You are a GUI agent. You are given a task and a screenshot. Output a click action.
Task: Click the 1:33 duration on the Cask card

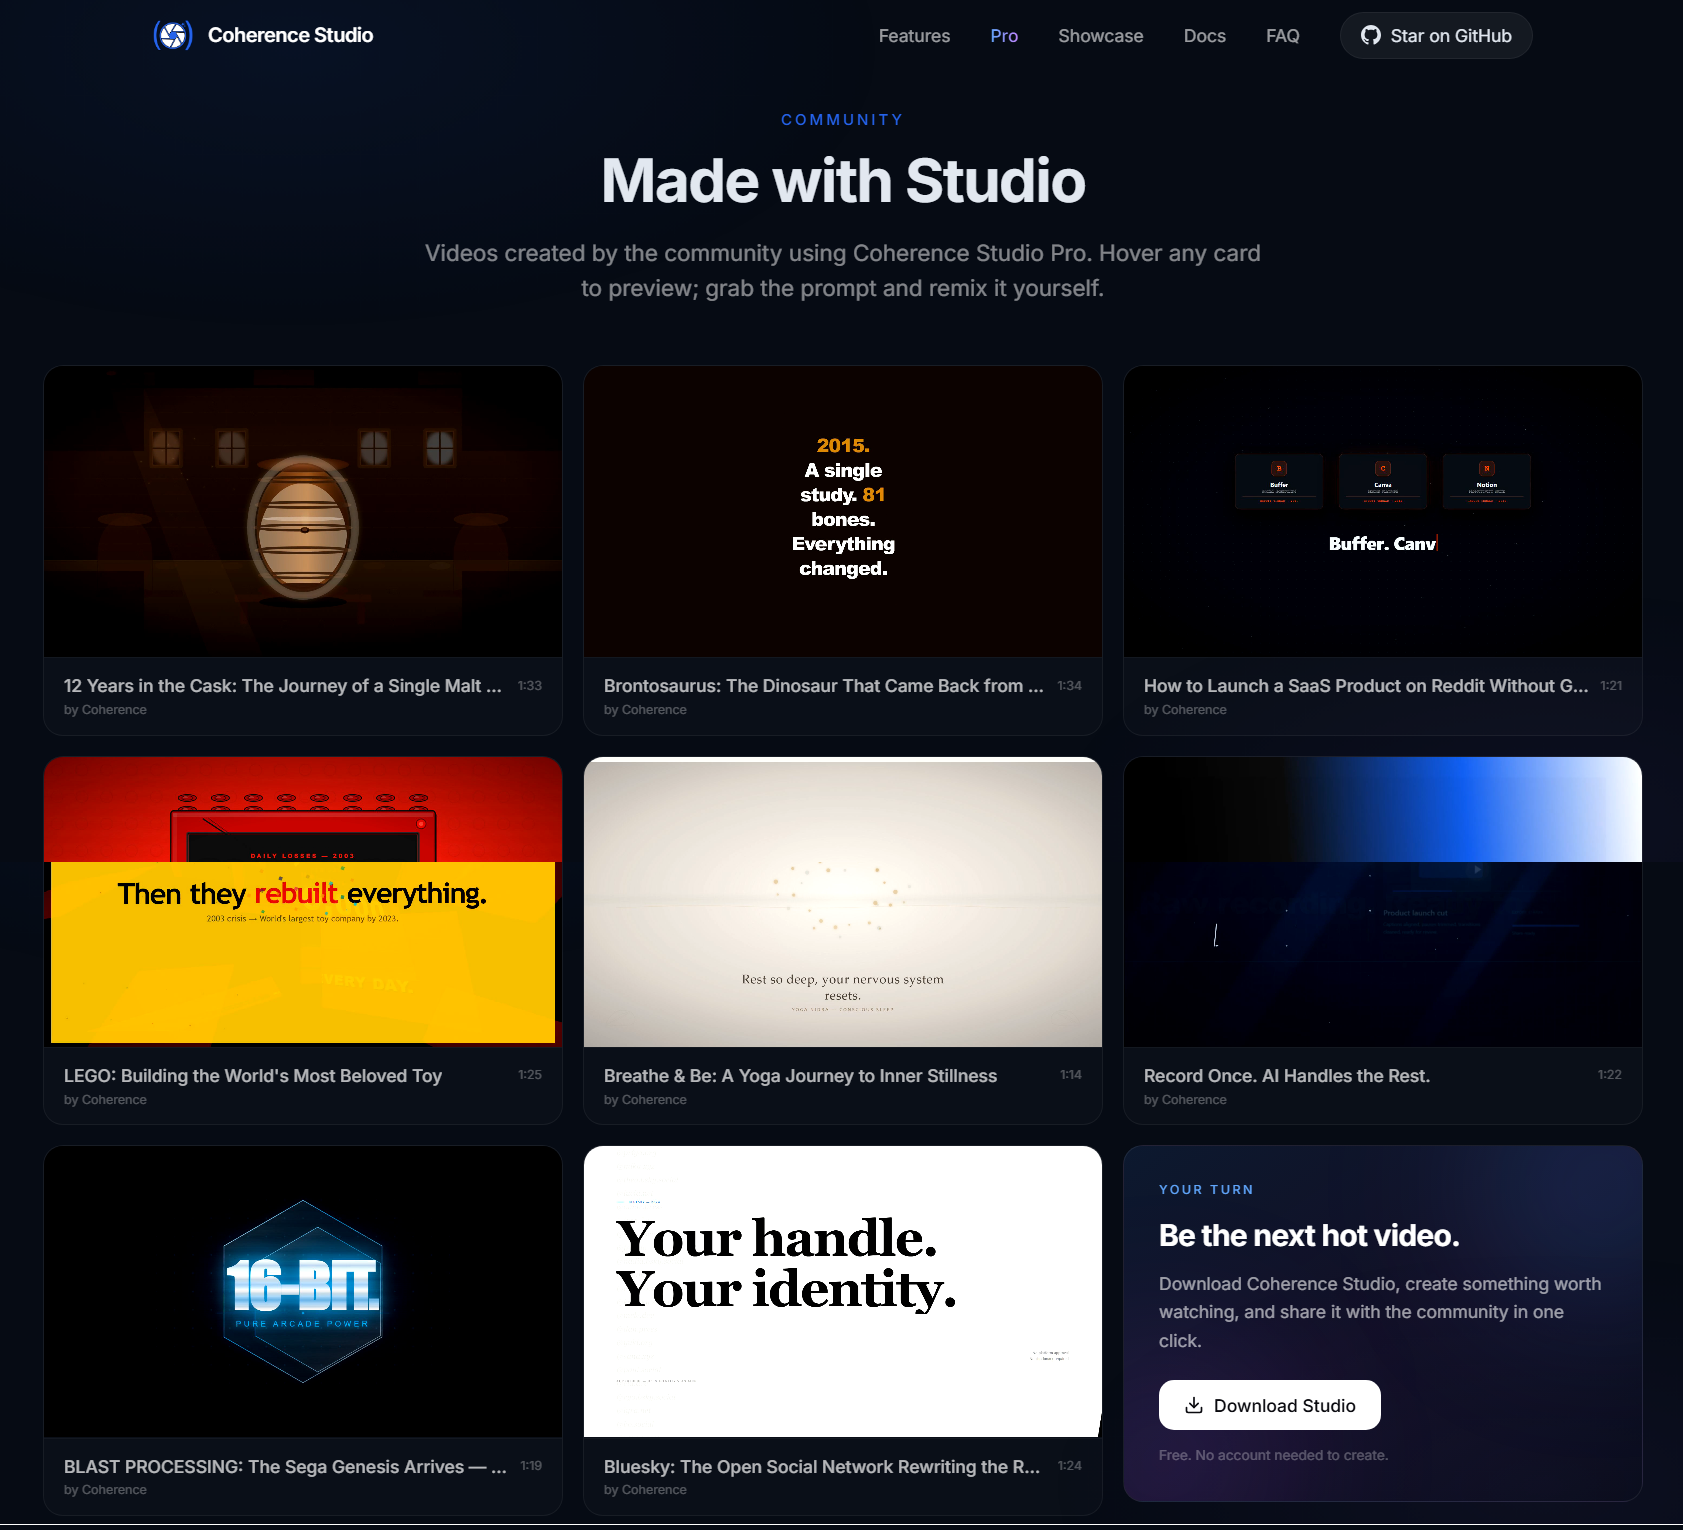(x=530, y=686)
